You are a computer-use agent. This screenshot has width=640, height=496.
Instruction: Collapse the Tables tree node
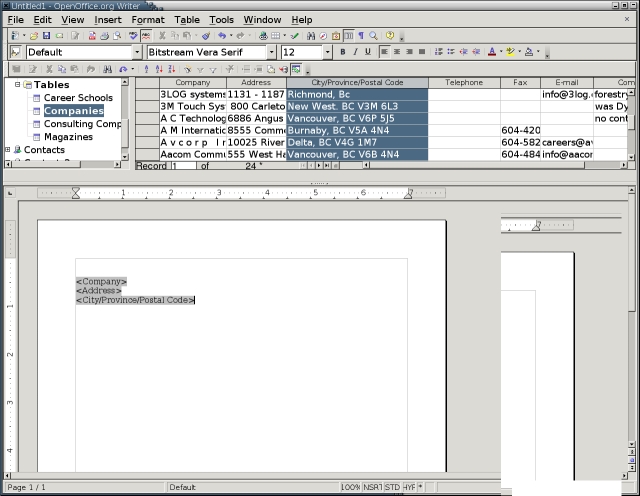pyautogui.click(x=17, y=85)
